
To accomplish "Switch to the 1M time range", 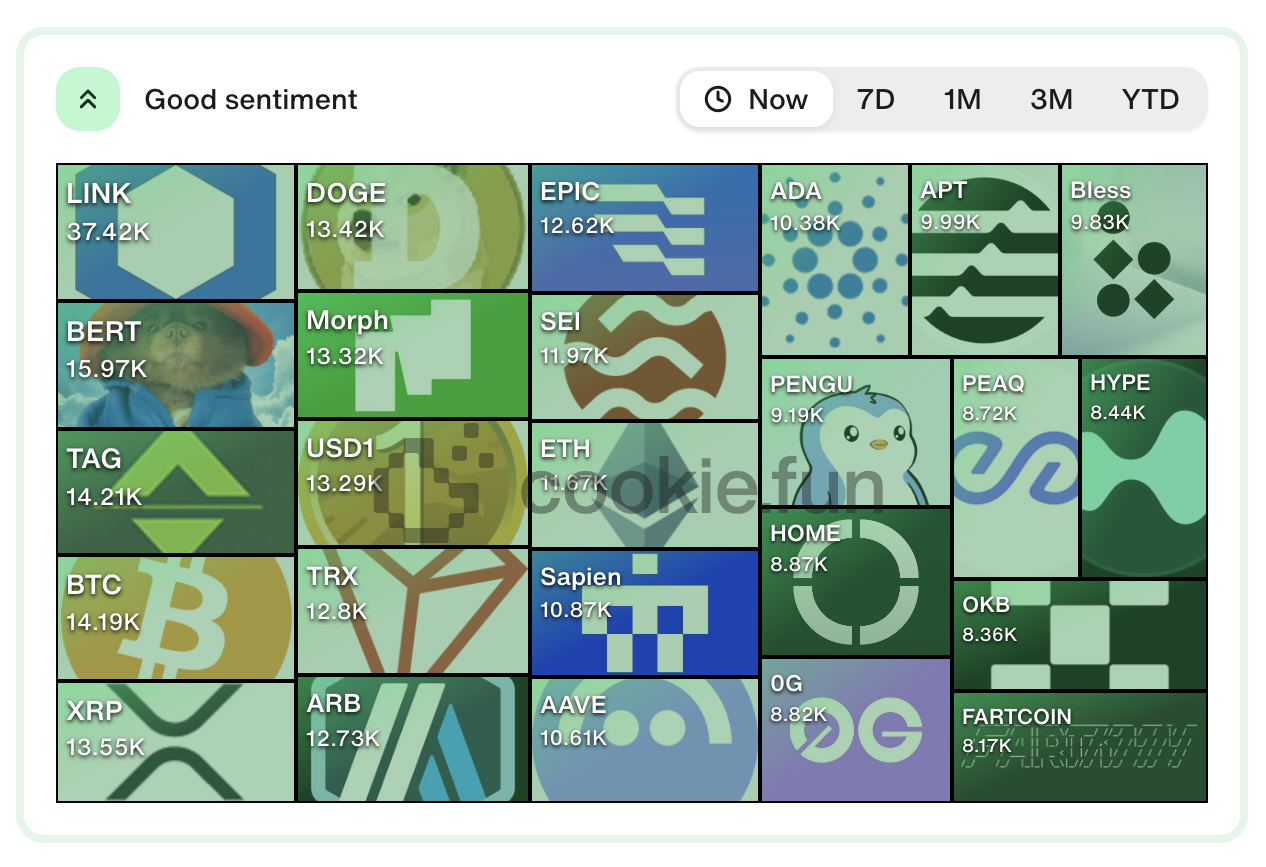I will point(962,99).
